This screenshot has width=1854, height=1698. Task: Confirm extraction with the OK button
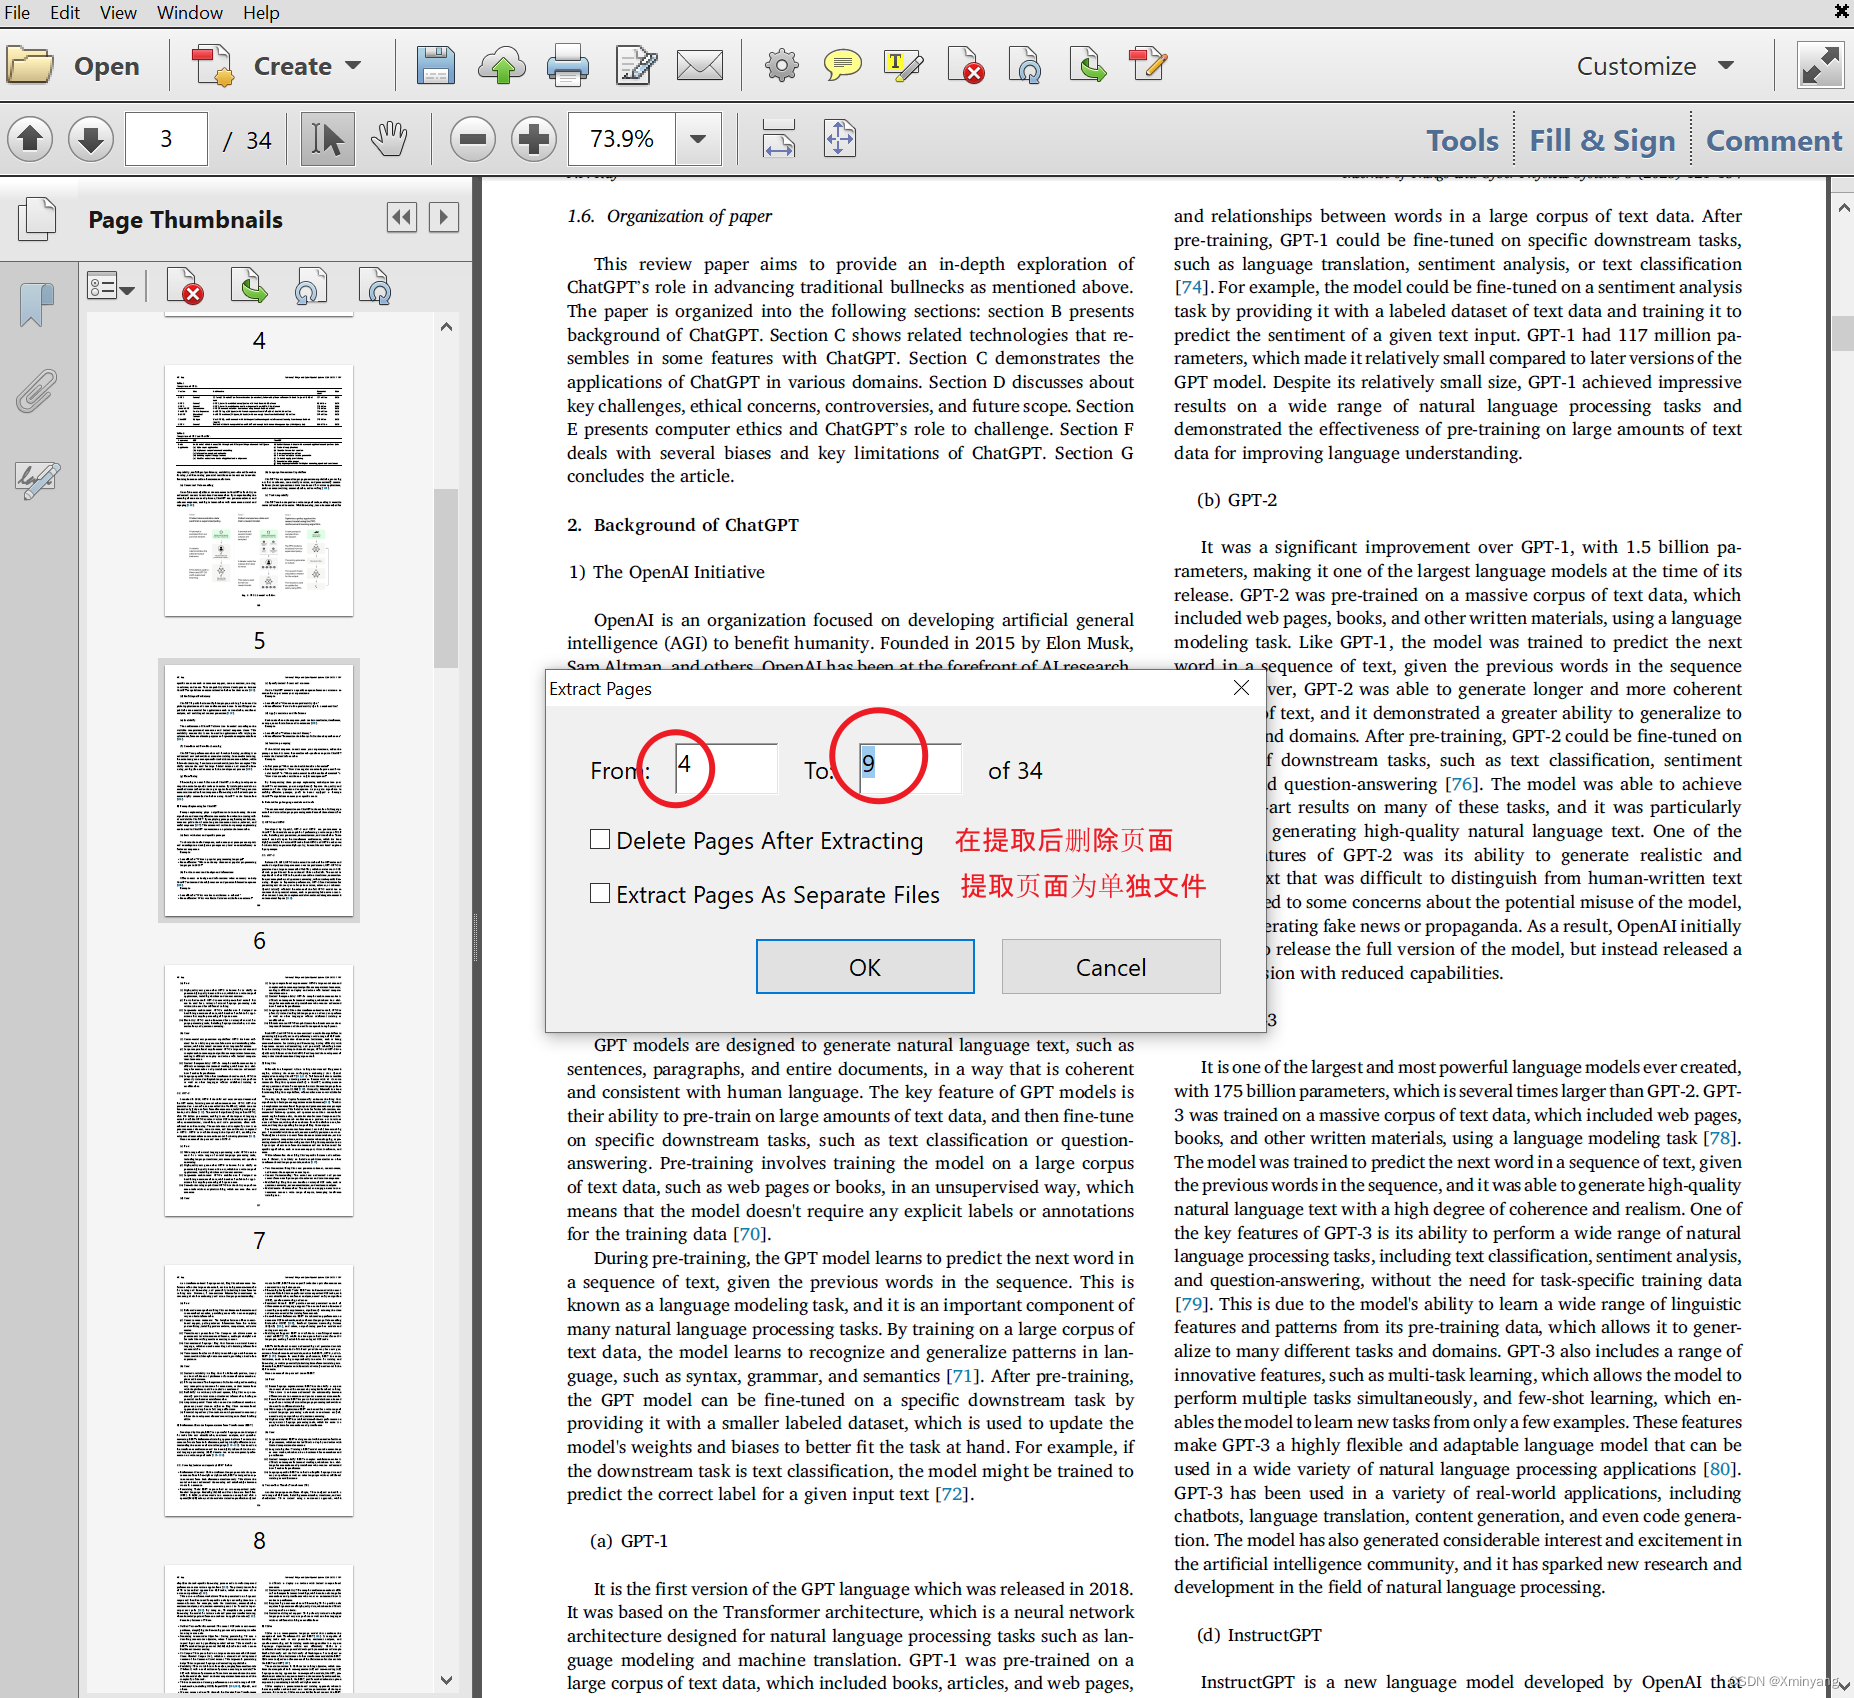[x=865, y=966]
